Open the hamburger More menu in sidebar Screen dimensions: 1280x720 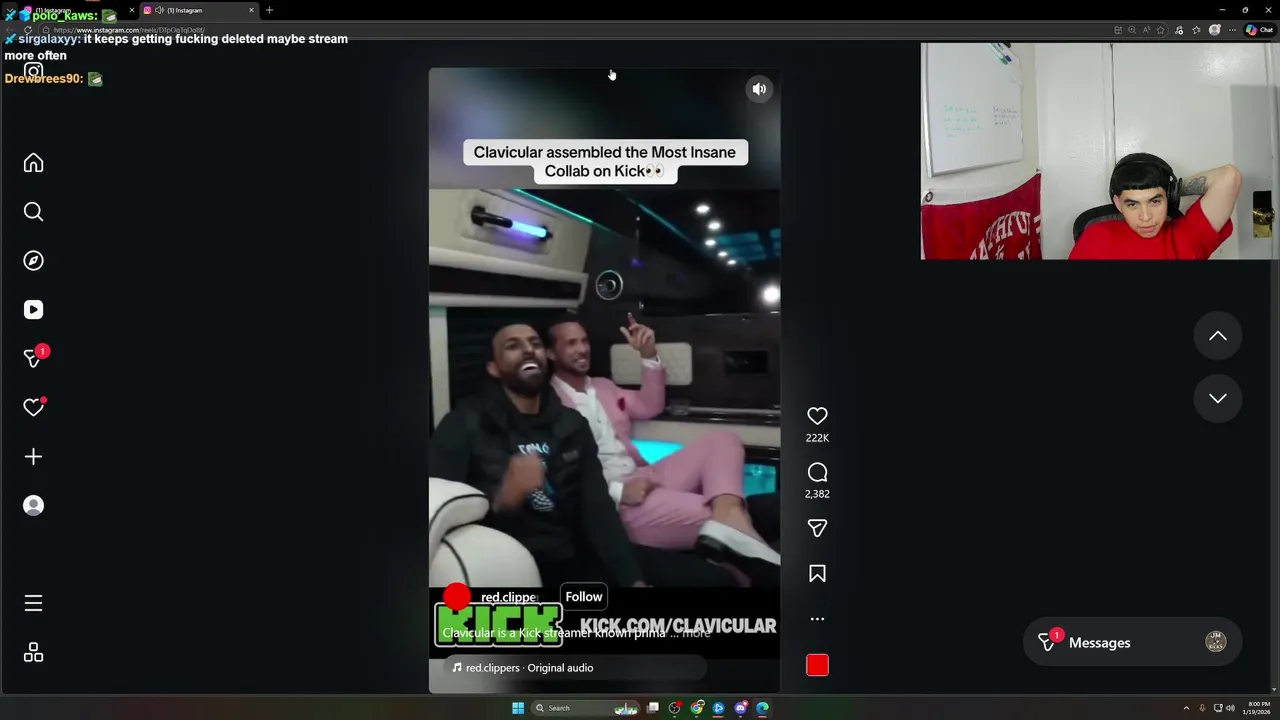coord(33,603)
